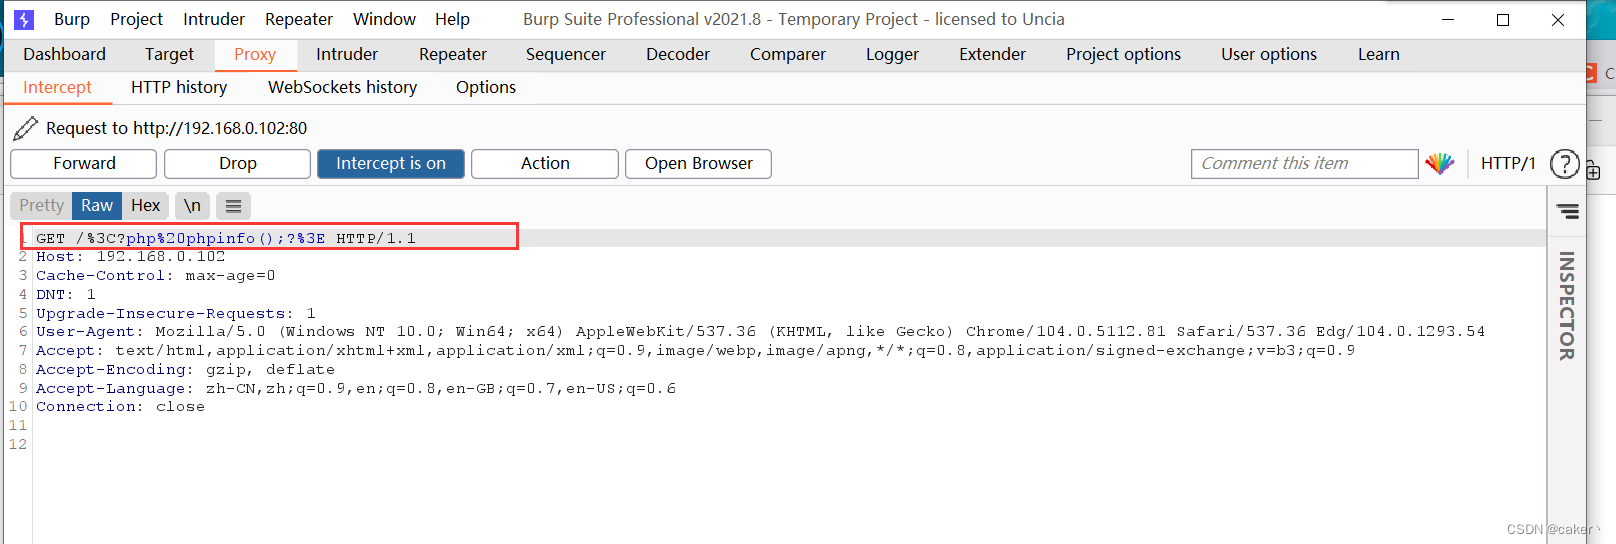This screenshot has height=544, width=1616.
Task: Open the HTTP history sub-tab
Action: point(179,88)
